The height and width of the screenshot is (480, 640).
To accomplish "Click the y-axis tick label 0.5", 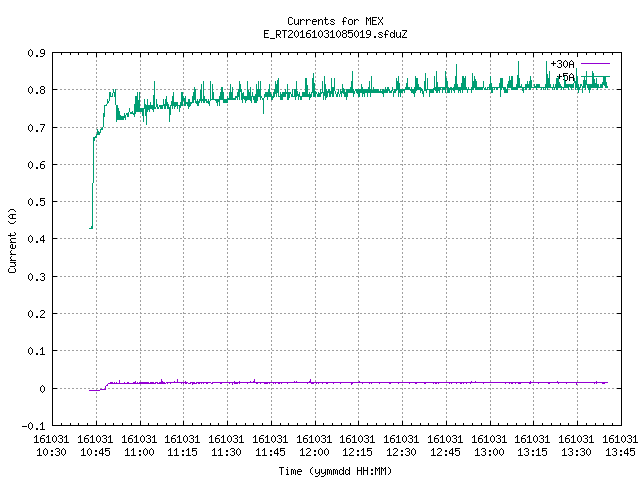I will [x=36, y=202].
